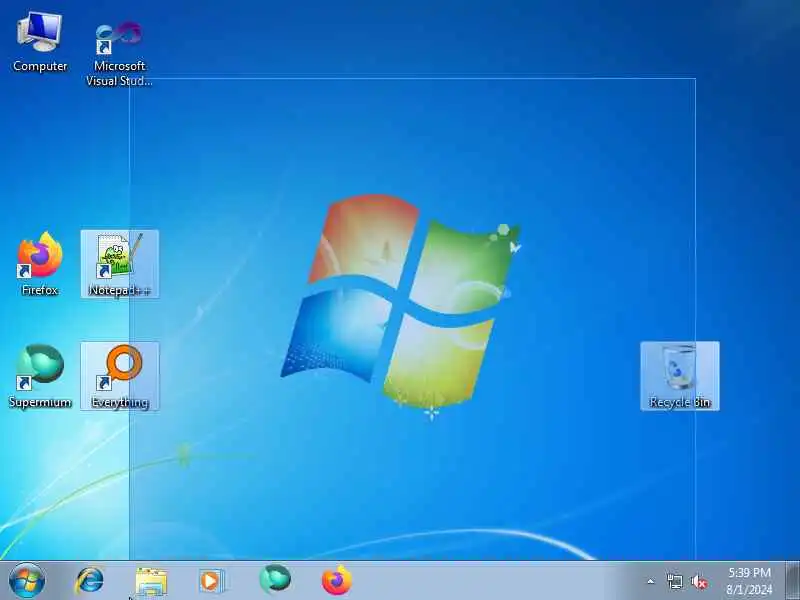Select the Computer desktop icon
800x600 pixels.
pyautogui.click(x=40, y=43)
